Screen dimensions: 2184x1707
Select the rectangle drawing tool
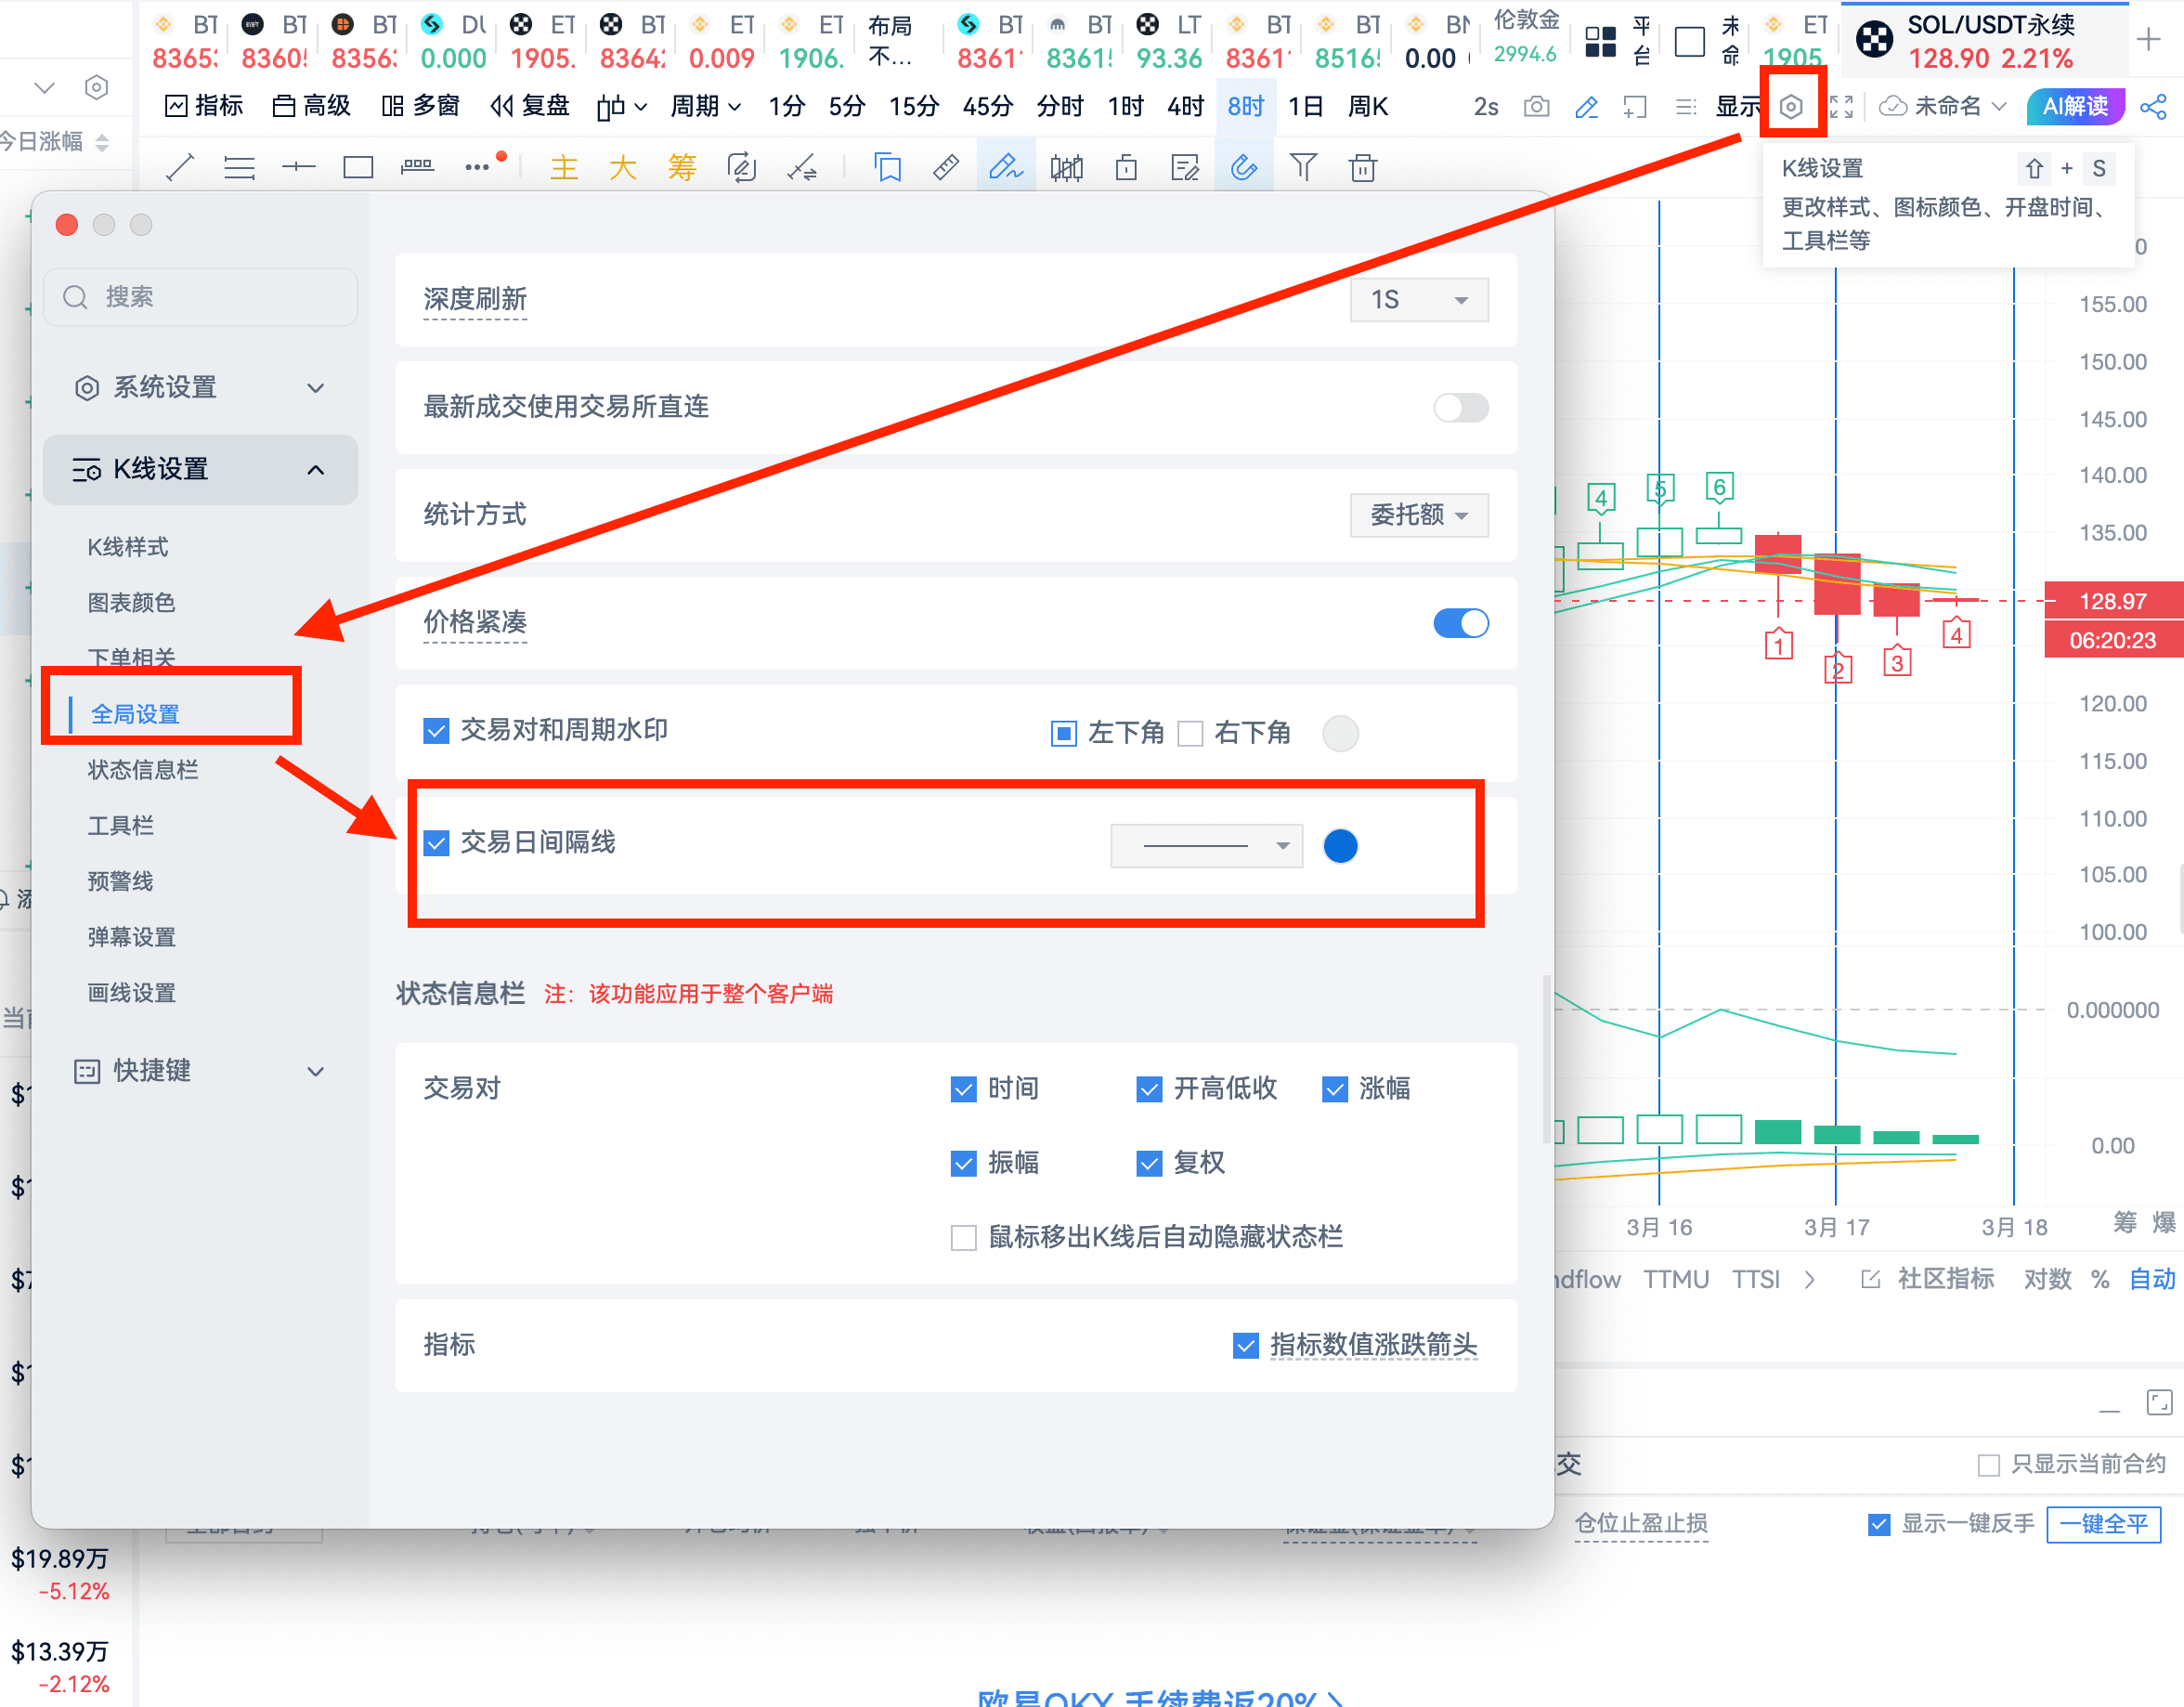click(x=358, y=167)
